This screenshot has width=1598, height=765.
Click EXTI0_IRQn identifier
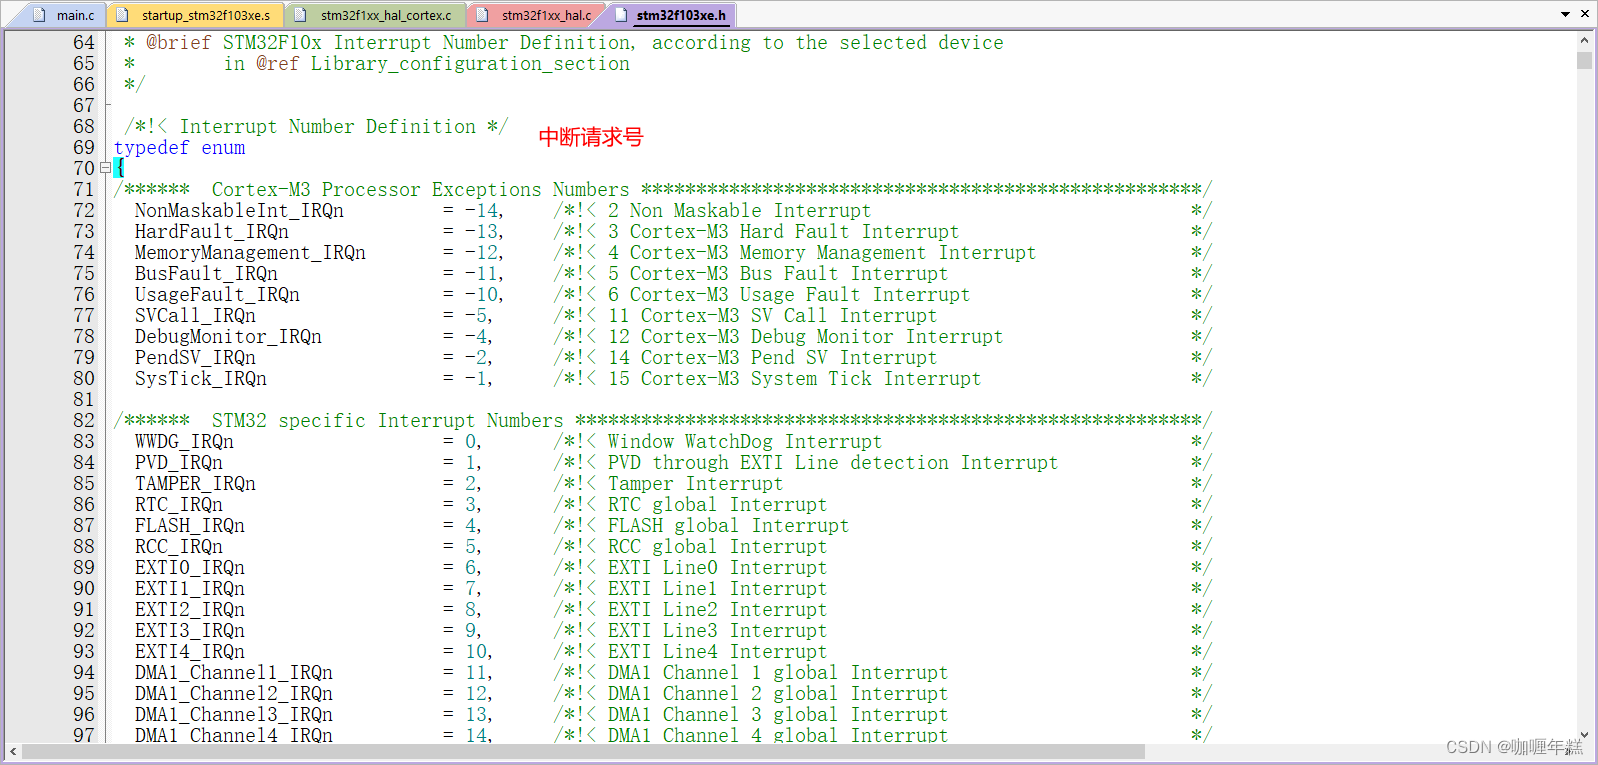point(190,568)
